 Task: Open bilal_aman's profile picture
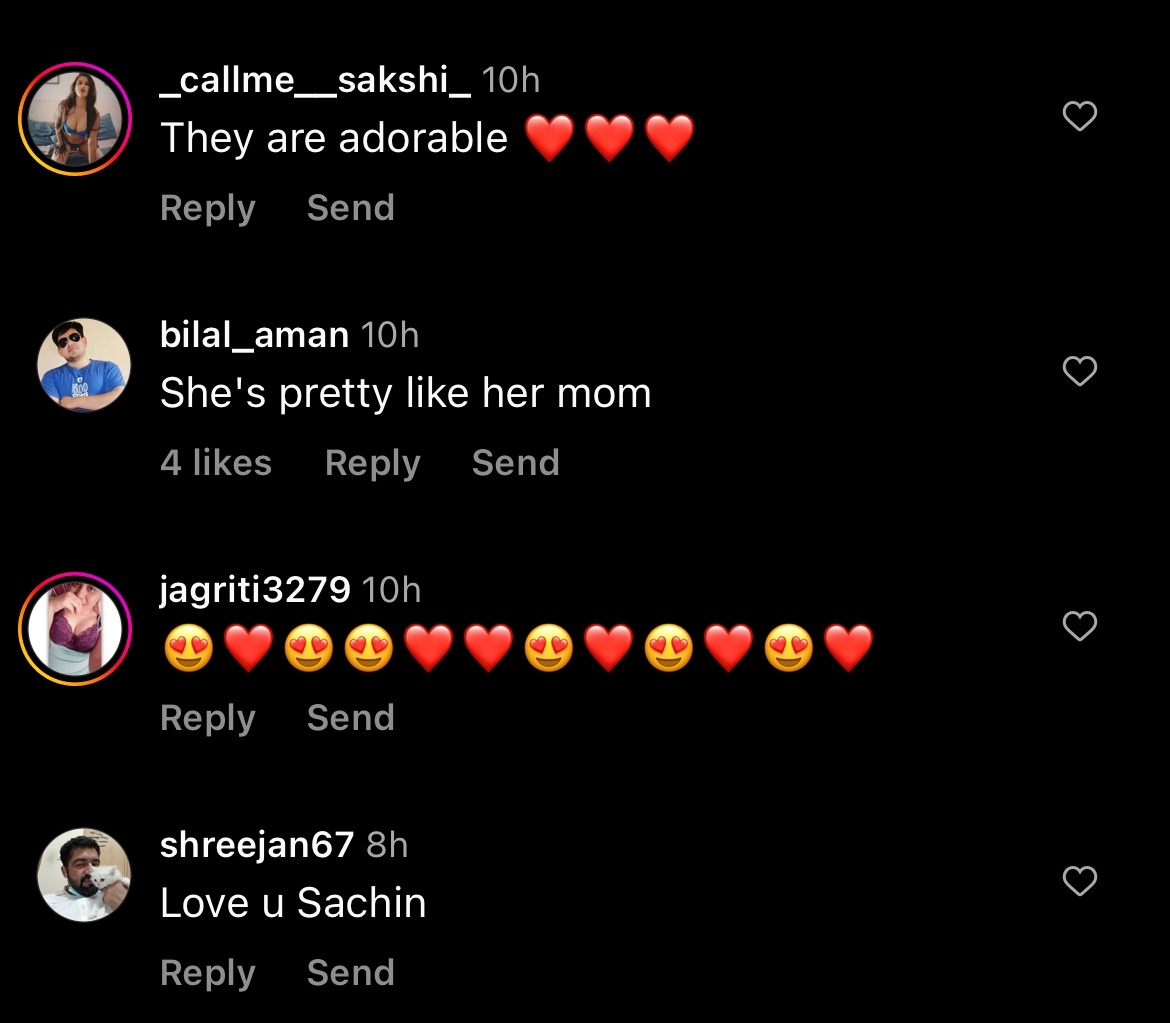(84, 365)
